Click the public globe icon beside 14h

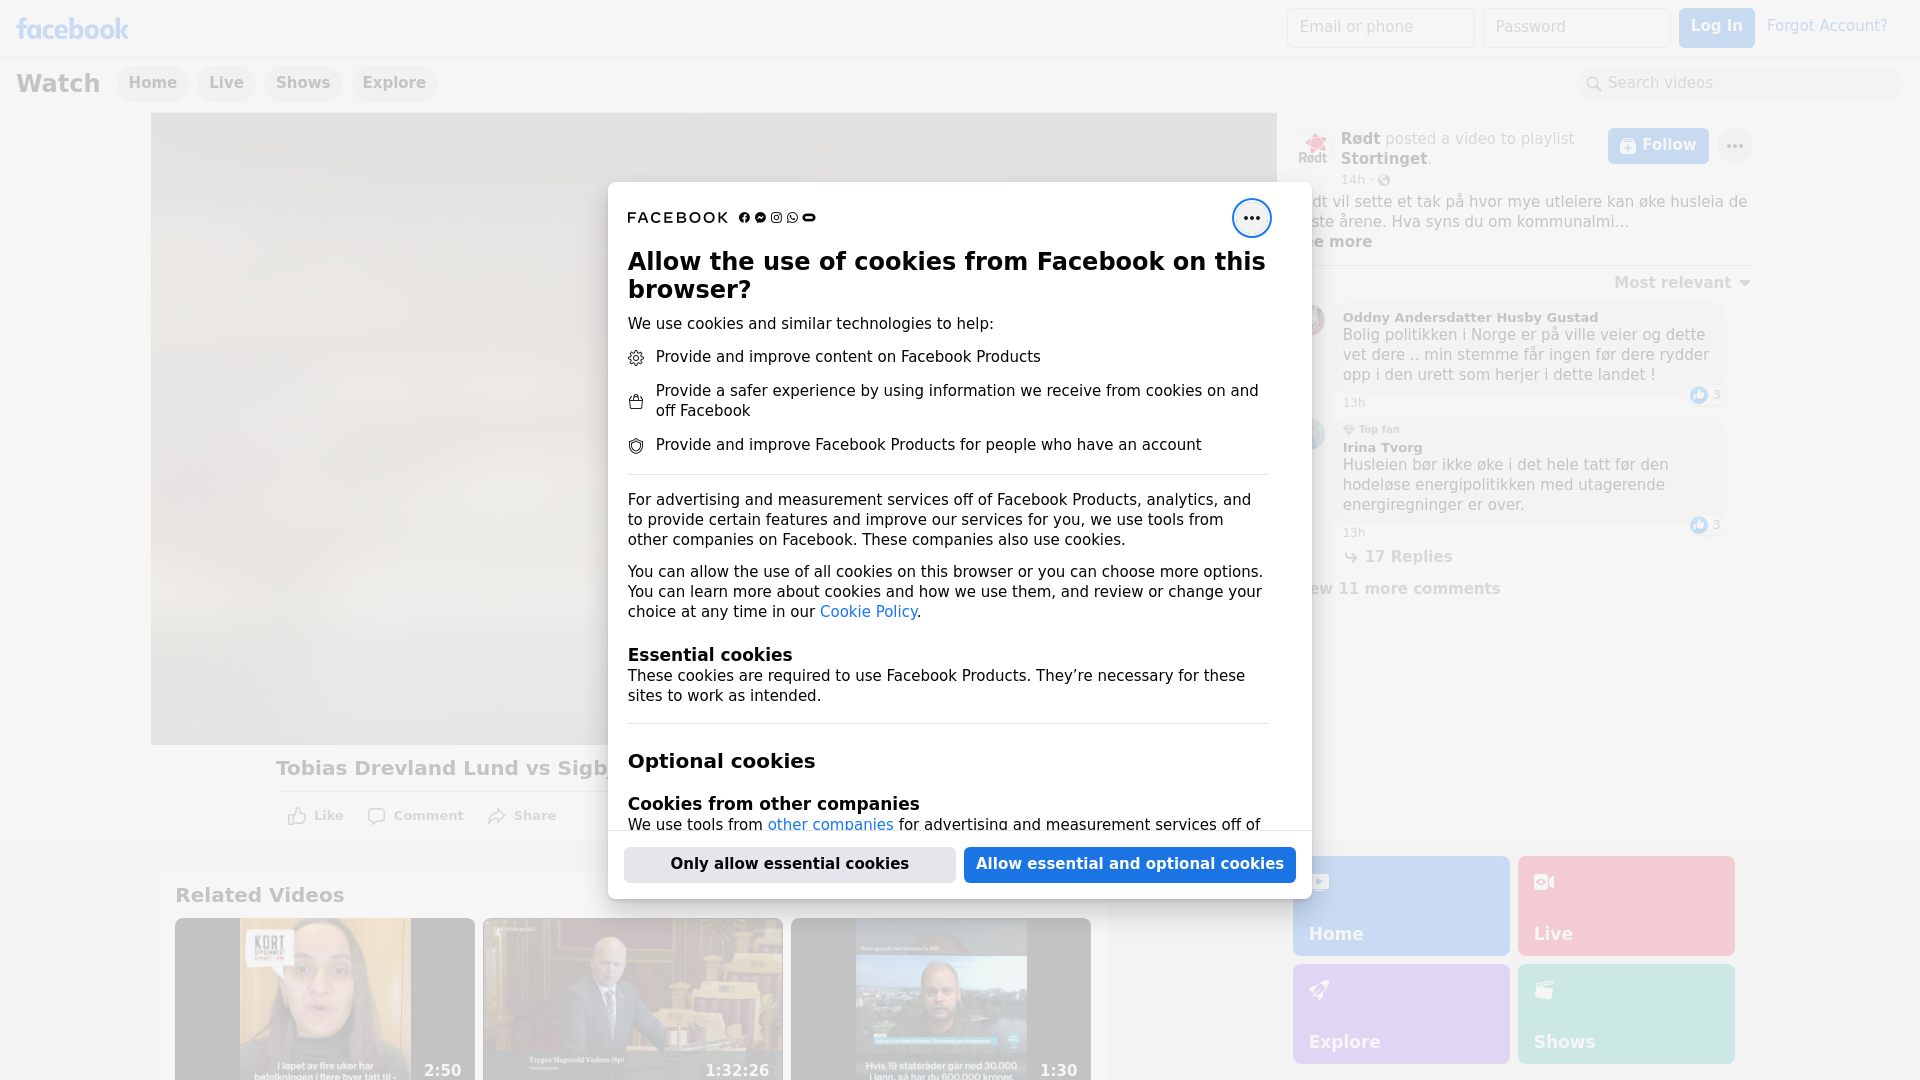[x=1384, y=180]
